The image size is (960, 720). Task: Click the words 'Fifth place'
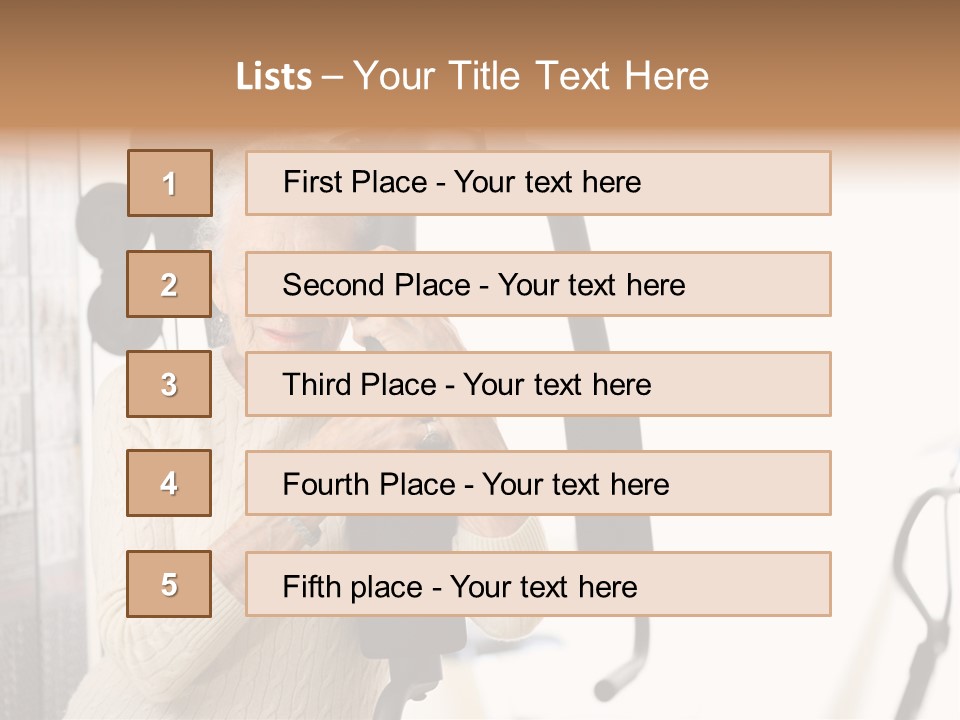353,587
